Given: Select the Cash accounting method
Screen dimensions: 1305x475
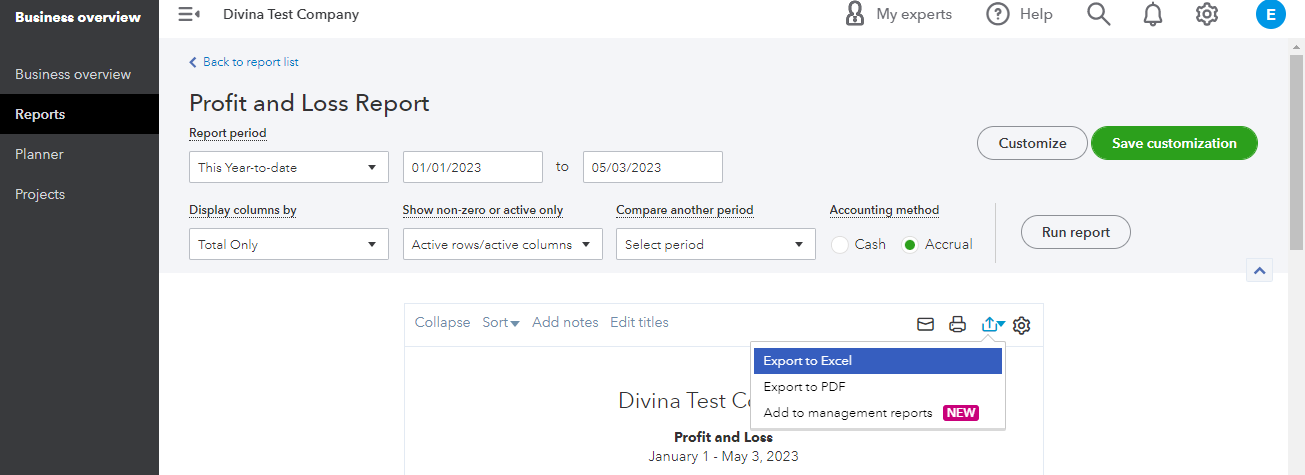Looking at the screenshot, I should [x=841, y=244].
